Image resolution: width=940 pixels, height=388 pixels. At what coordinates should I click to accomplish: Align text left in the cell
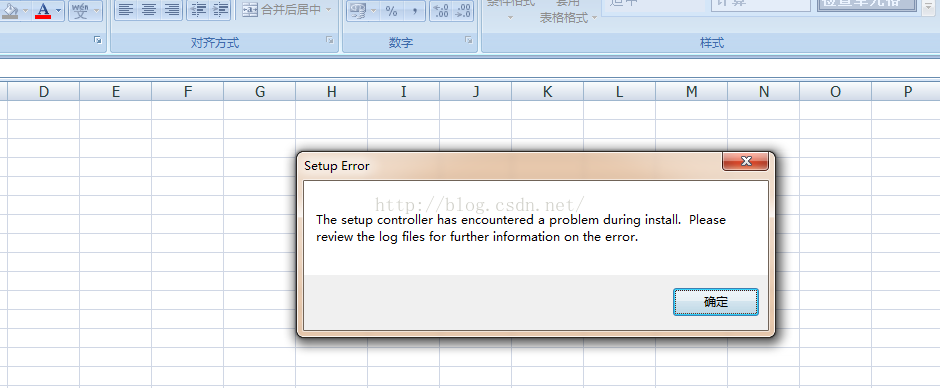pos(125,10)
